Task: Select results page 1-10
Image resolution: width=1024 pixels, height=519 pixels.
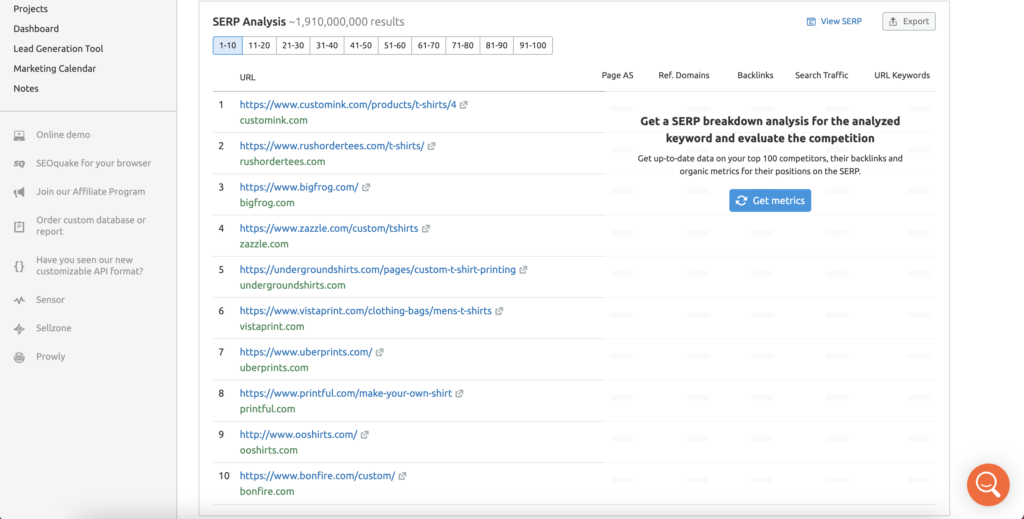Action: 228,46
